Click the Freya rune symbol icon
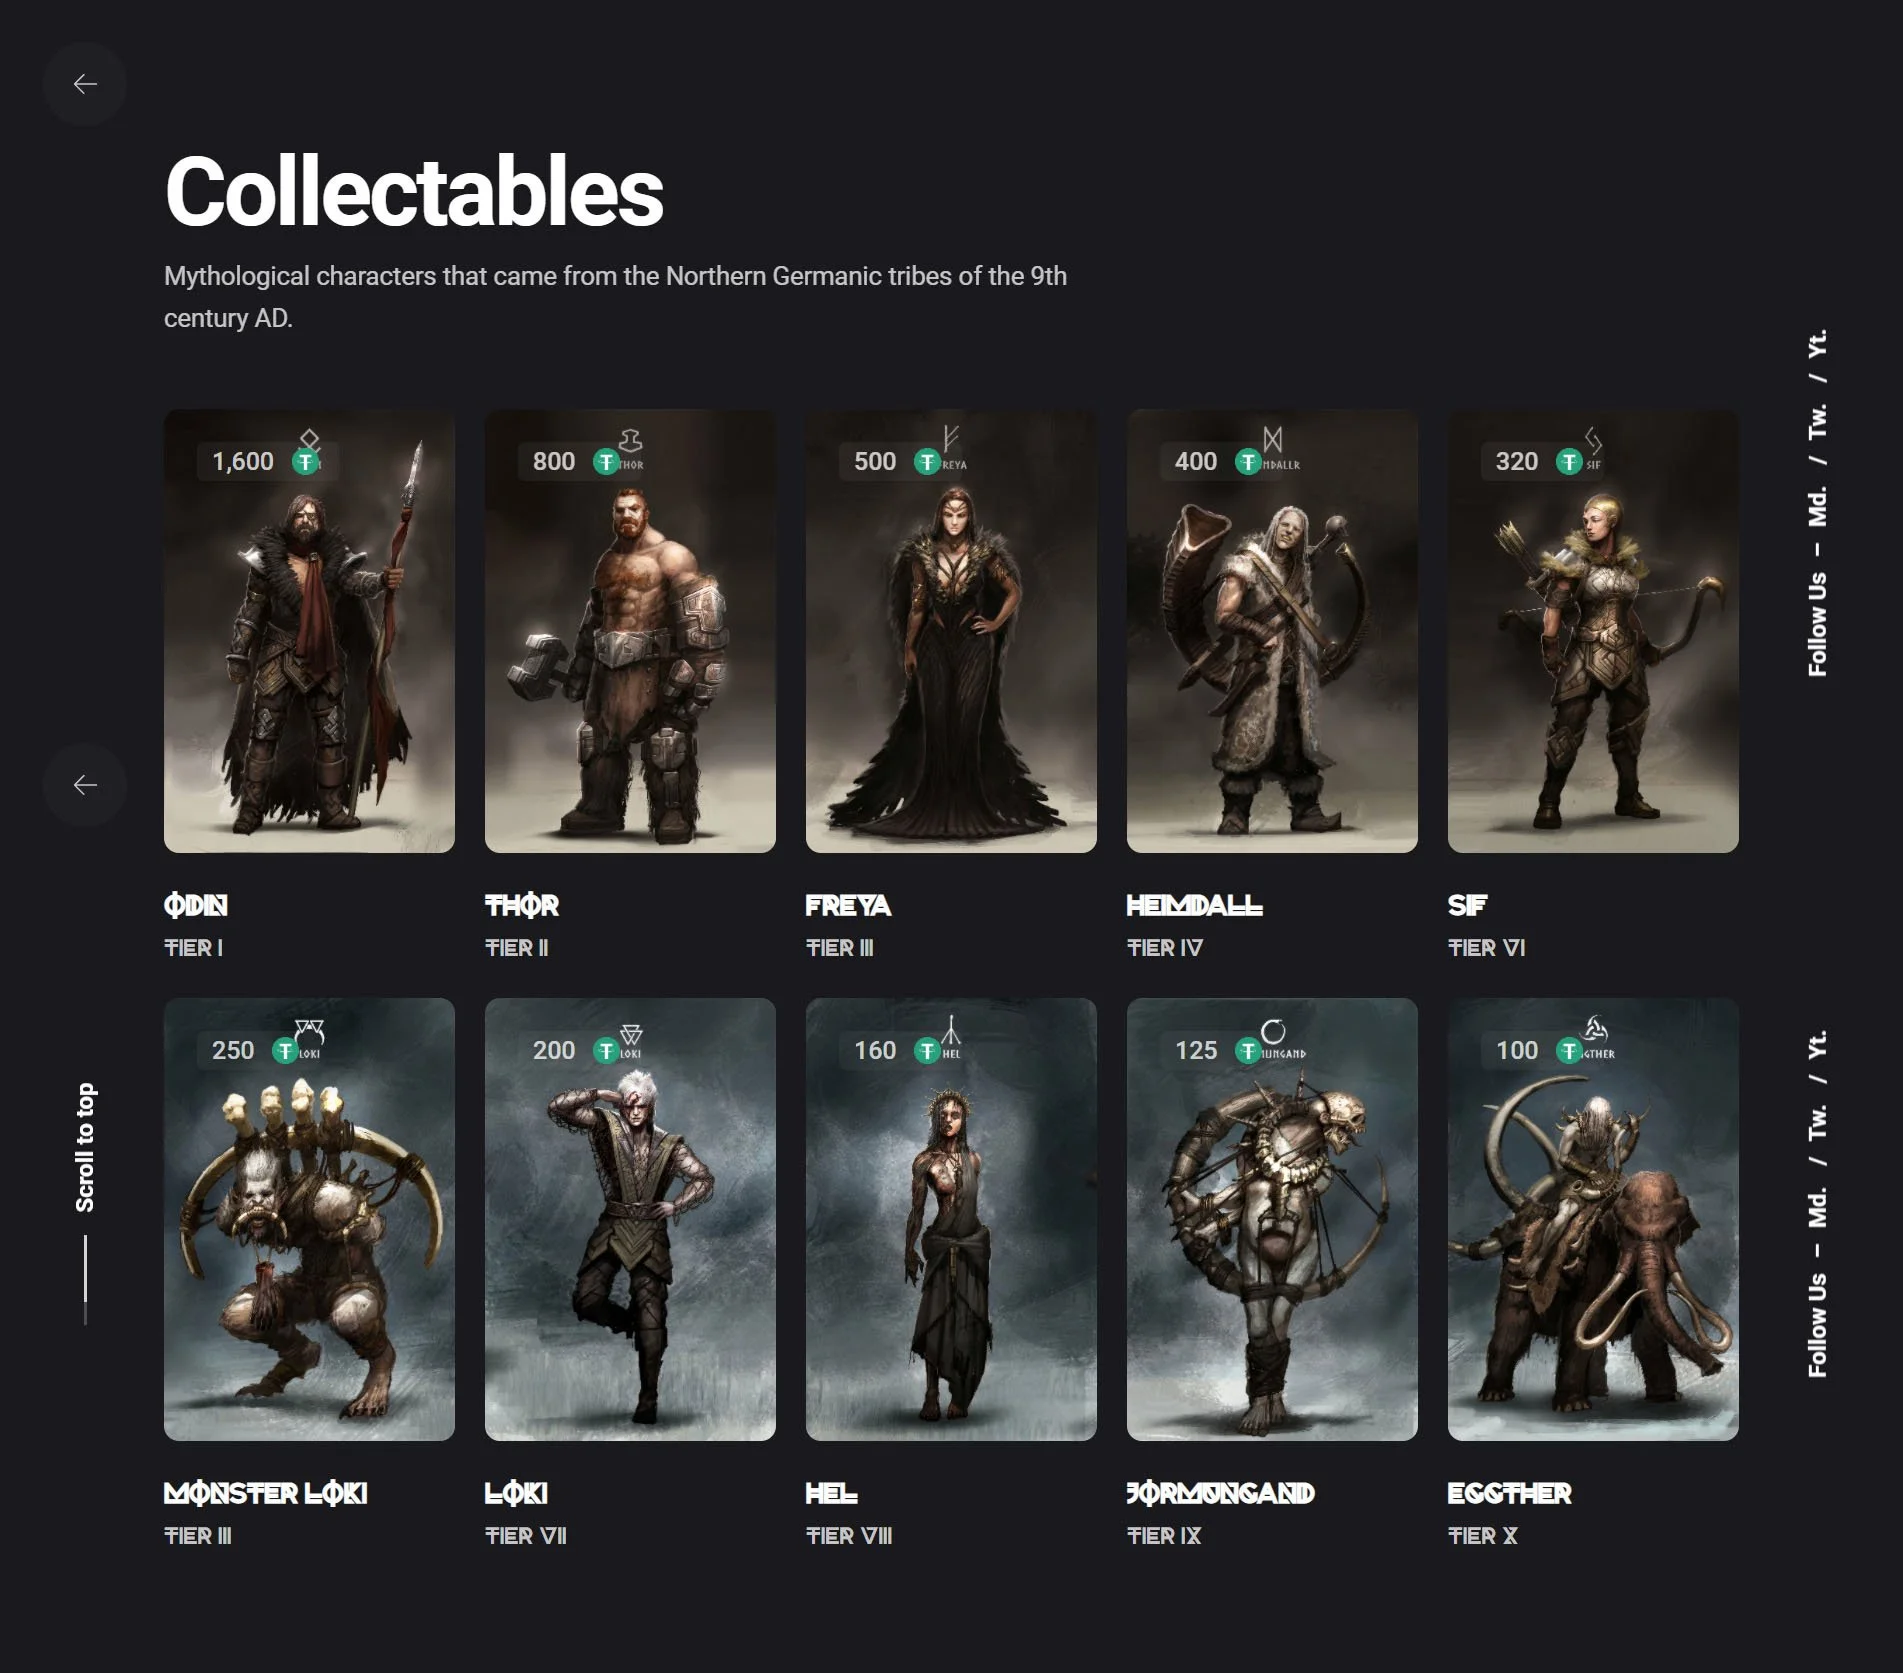1903x1673 pixels. click(x=951, y=438)
